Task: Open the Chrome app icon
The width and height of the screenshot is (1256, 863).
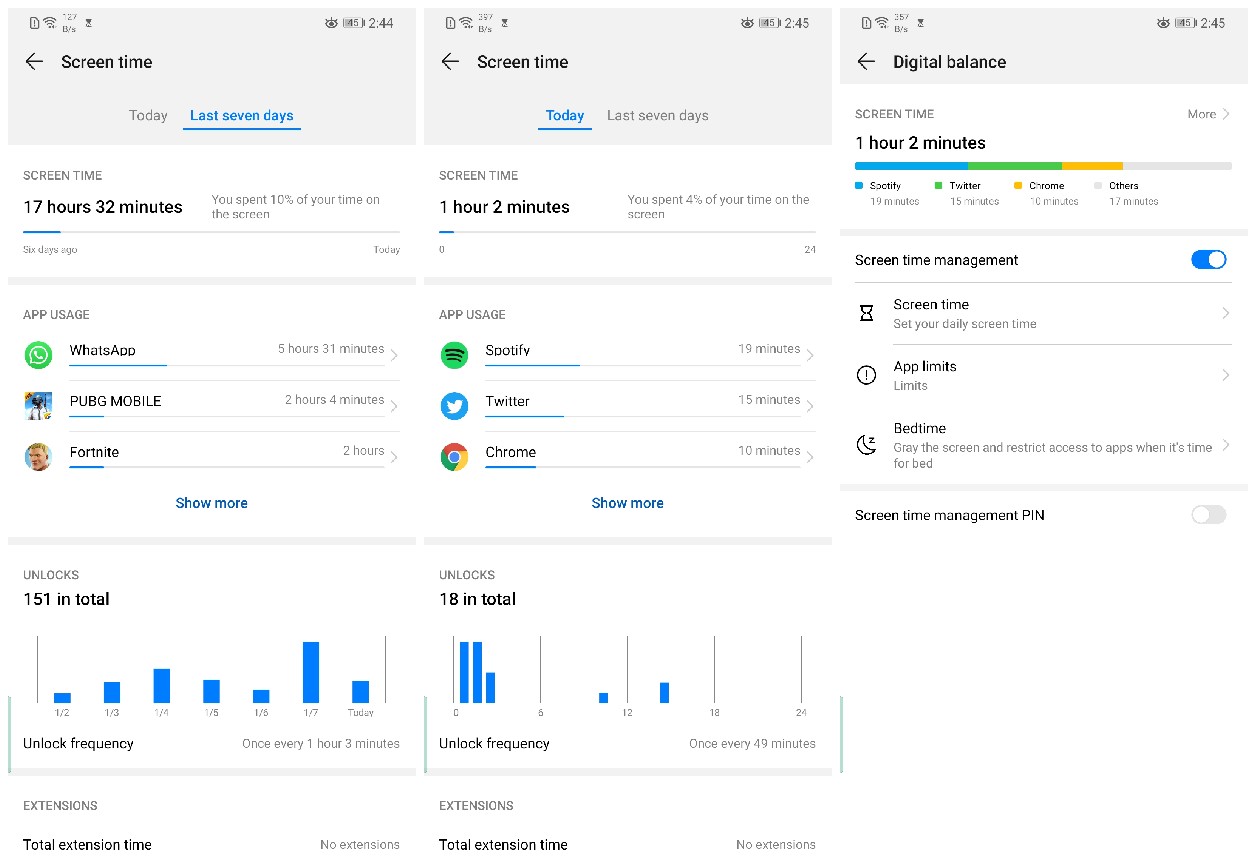Action: (x=454, y=457)
